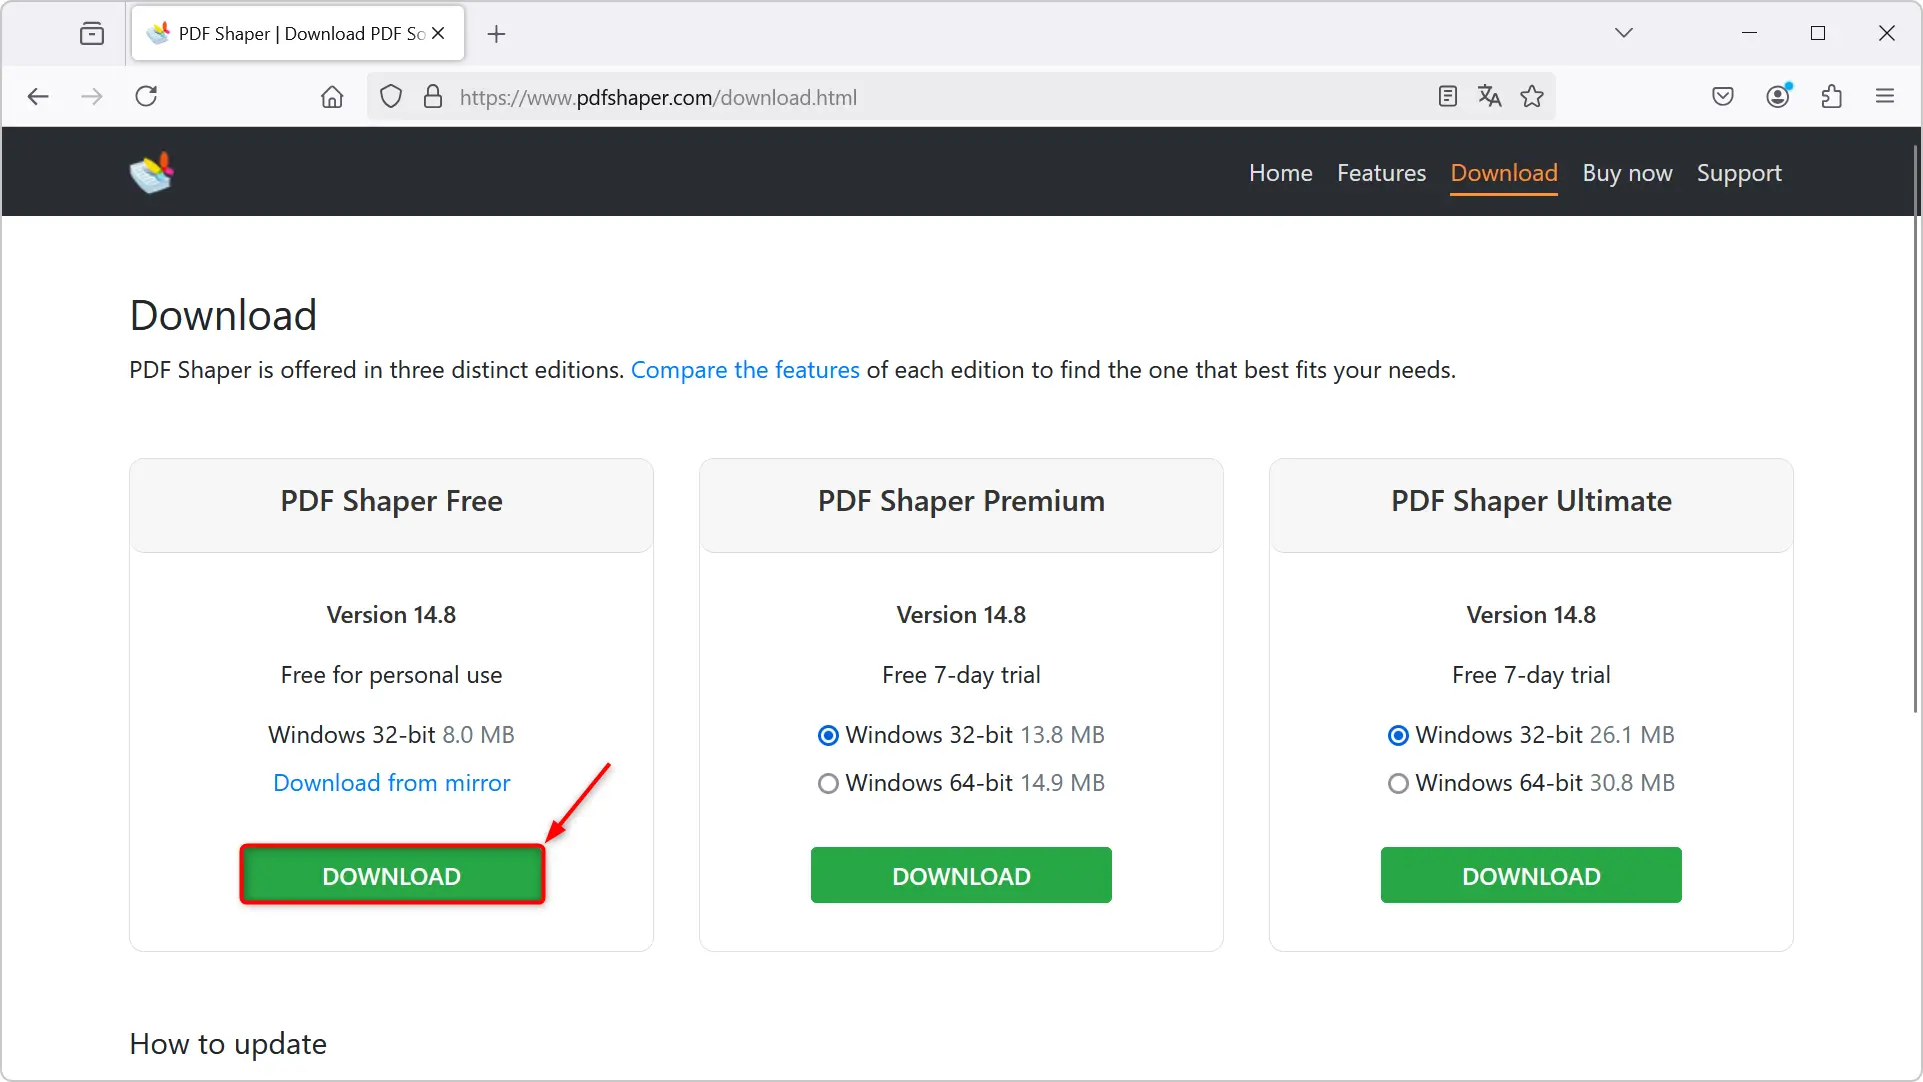Viewport: 1923px width, 1082px height.
Task: Go back to the previous page
Action: point(38,97)
